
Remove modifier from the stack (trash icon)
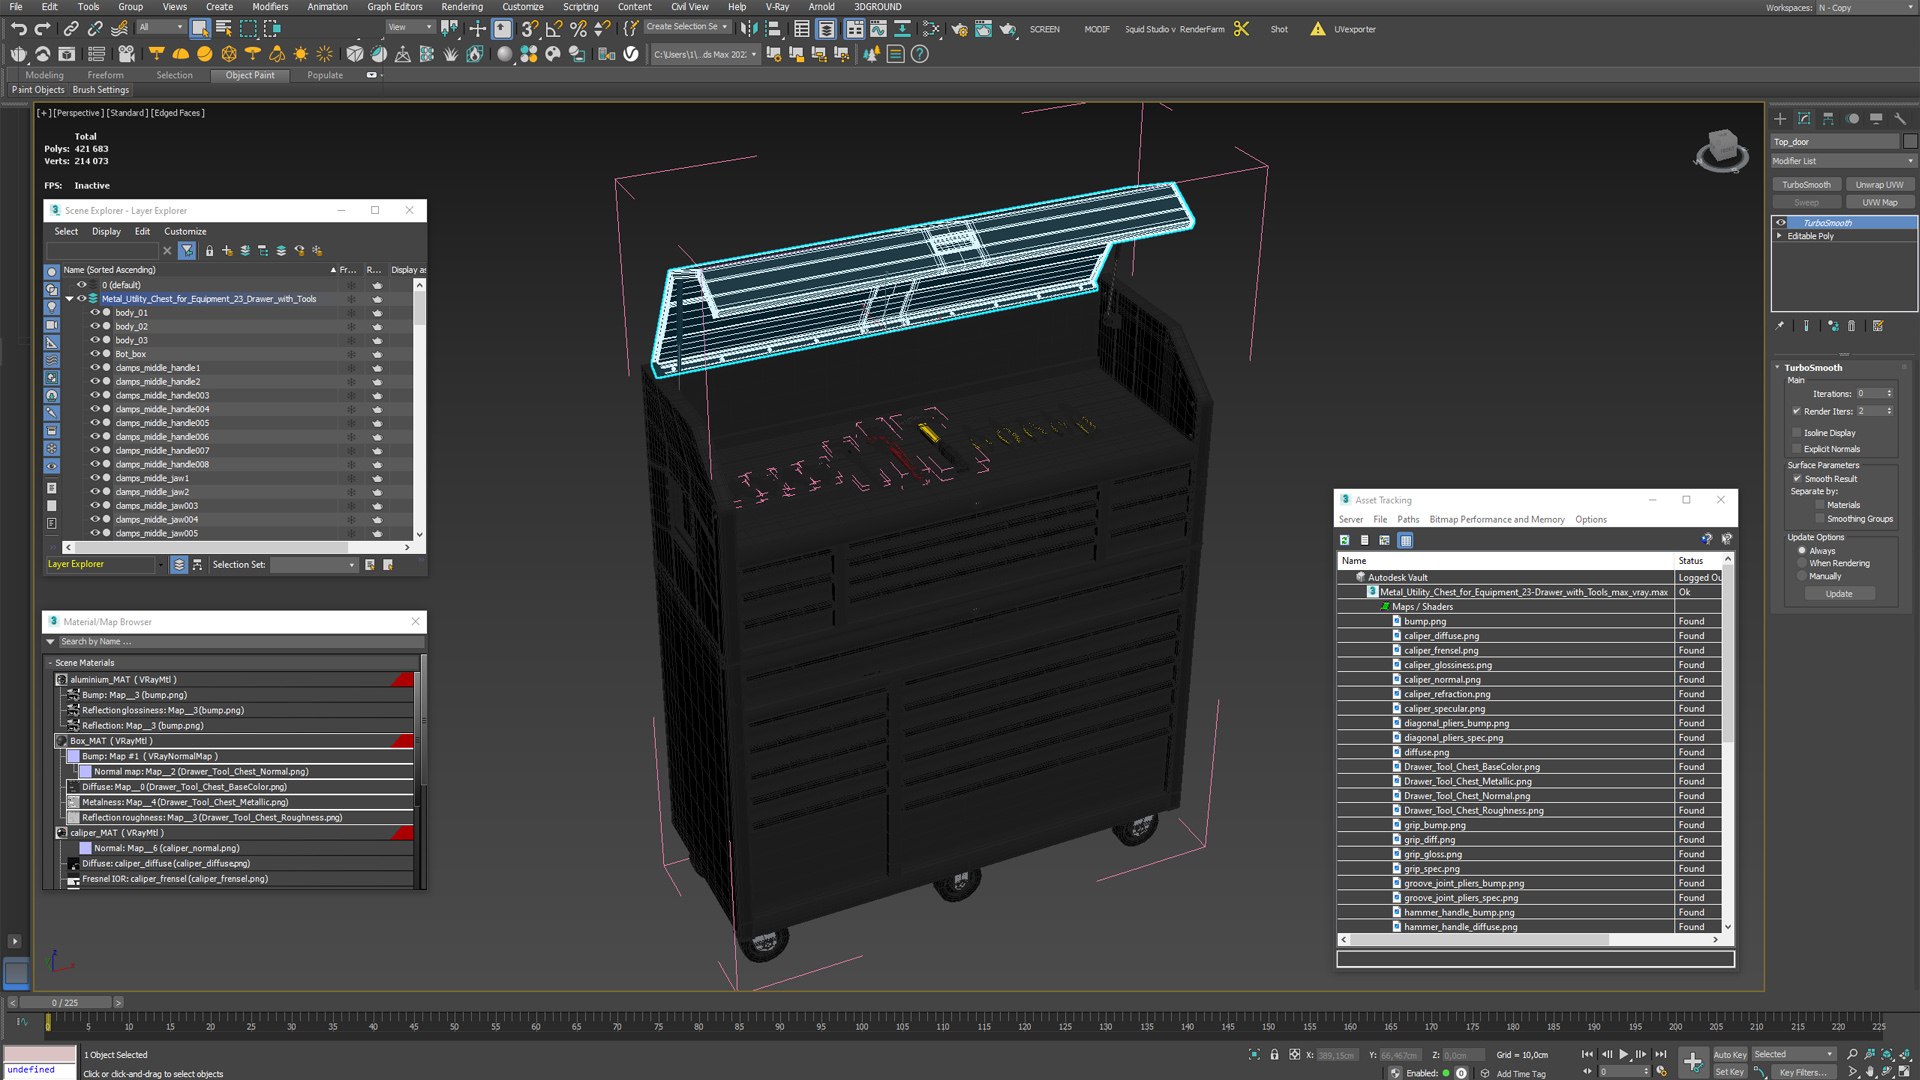[1852, 326]
